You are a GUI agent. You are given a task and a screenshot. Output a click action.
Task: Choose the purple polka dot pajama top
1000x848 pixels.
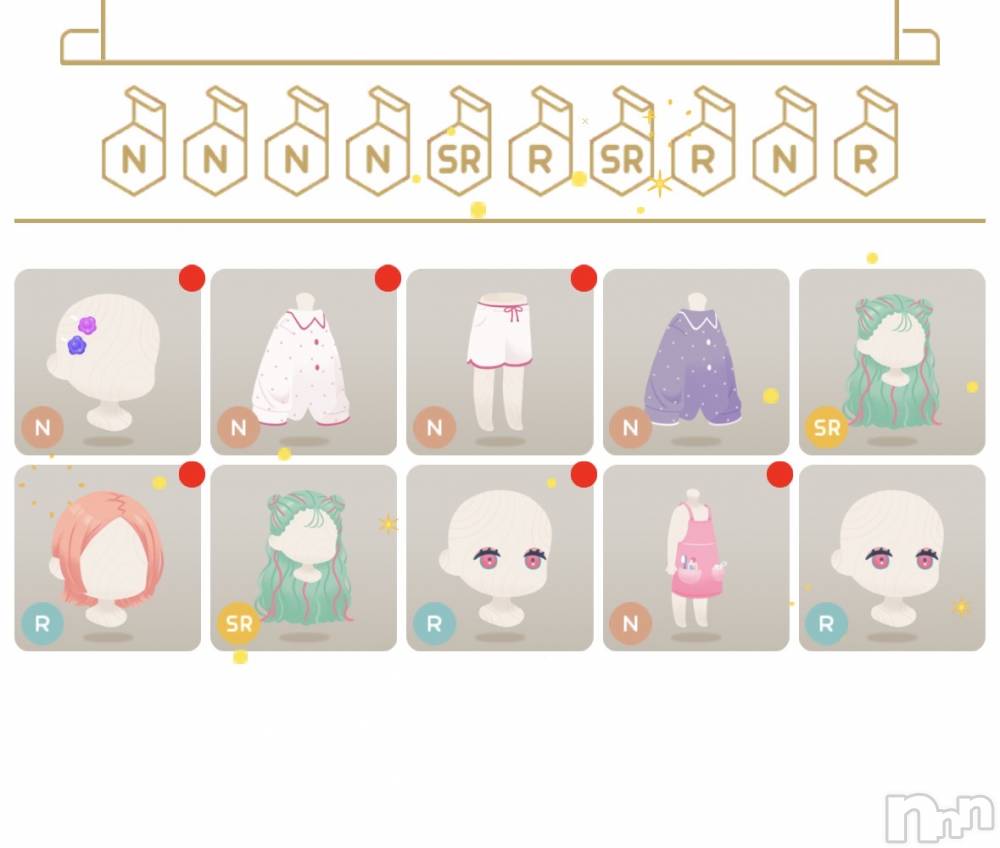696,362
